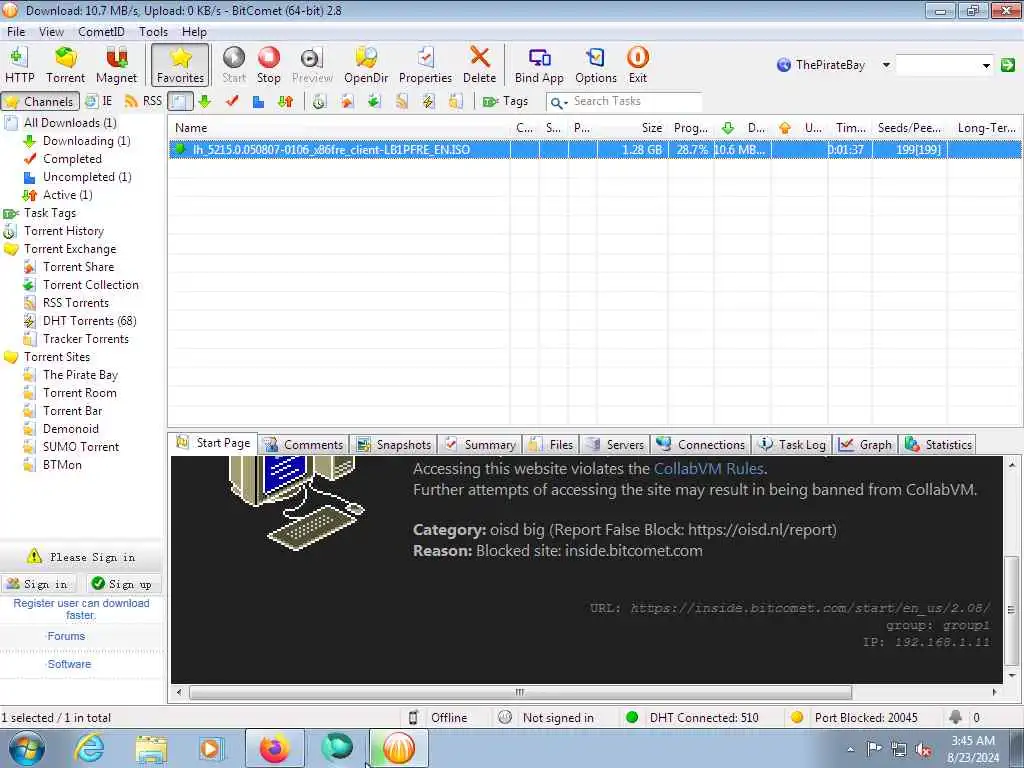Switch to the Statistics tab
This screenshot has width=1024, height=768.
pos(938,445)
